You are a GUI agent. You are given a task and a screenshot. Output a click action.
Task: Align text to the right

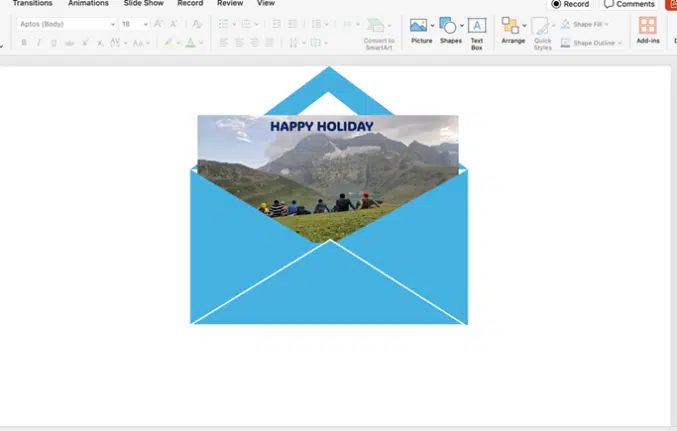pos(254,42)
